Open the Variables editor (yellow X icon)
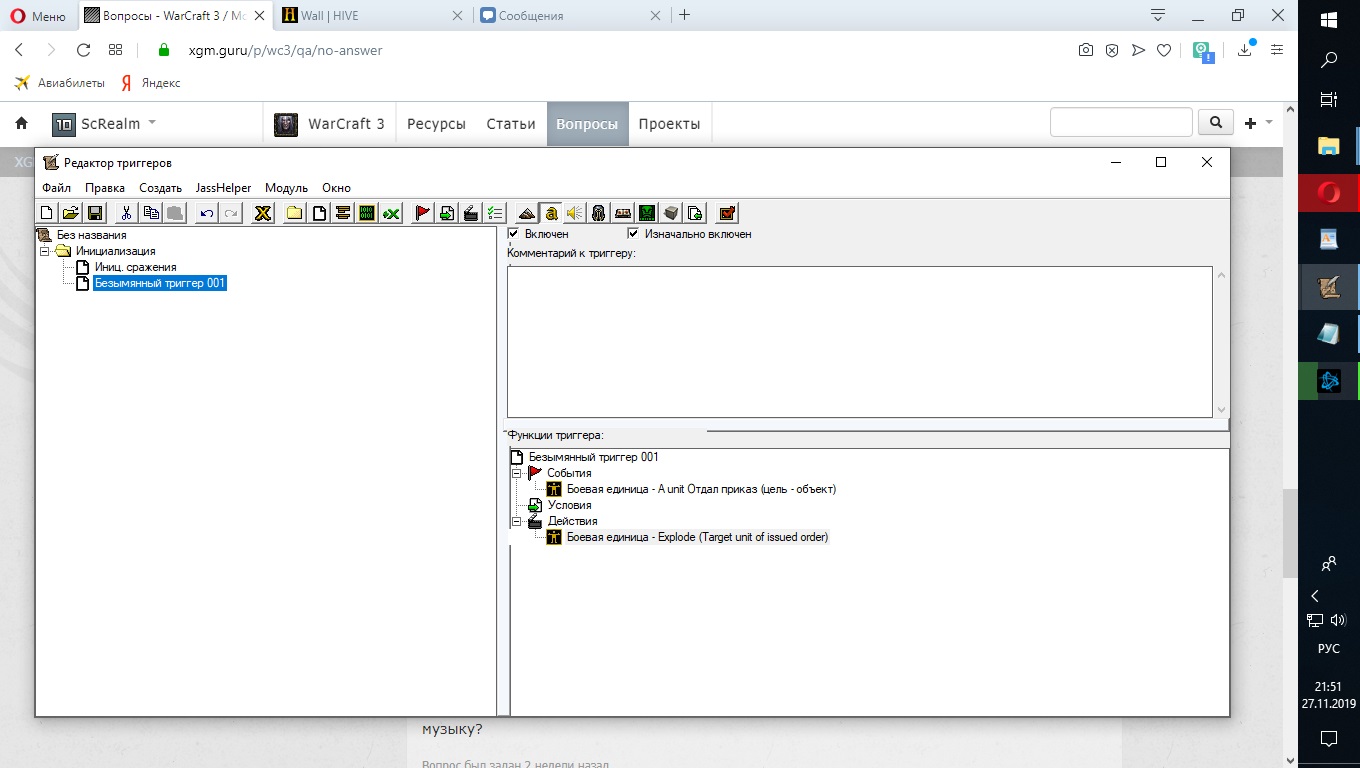 pos(263,212)
